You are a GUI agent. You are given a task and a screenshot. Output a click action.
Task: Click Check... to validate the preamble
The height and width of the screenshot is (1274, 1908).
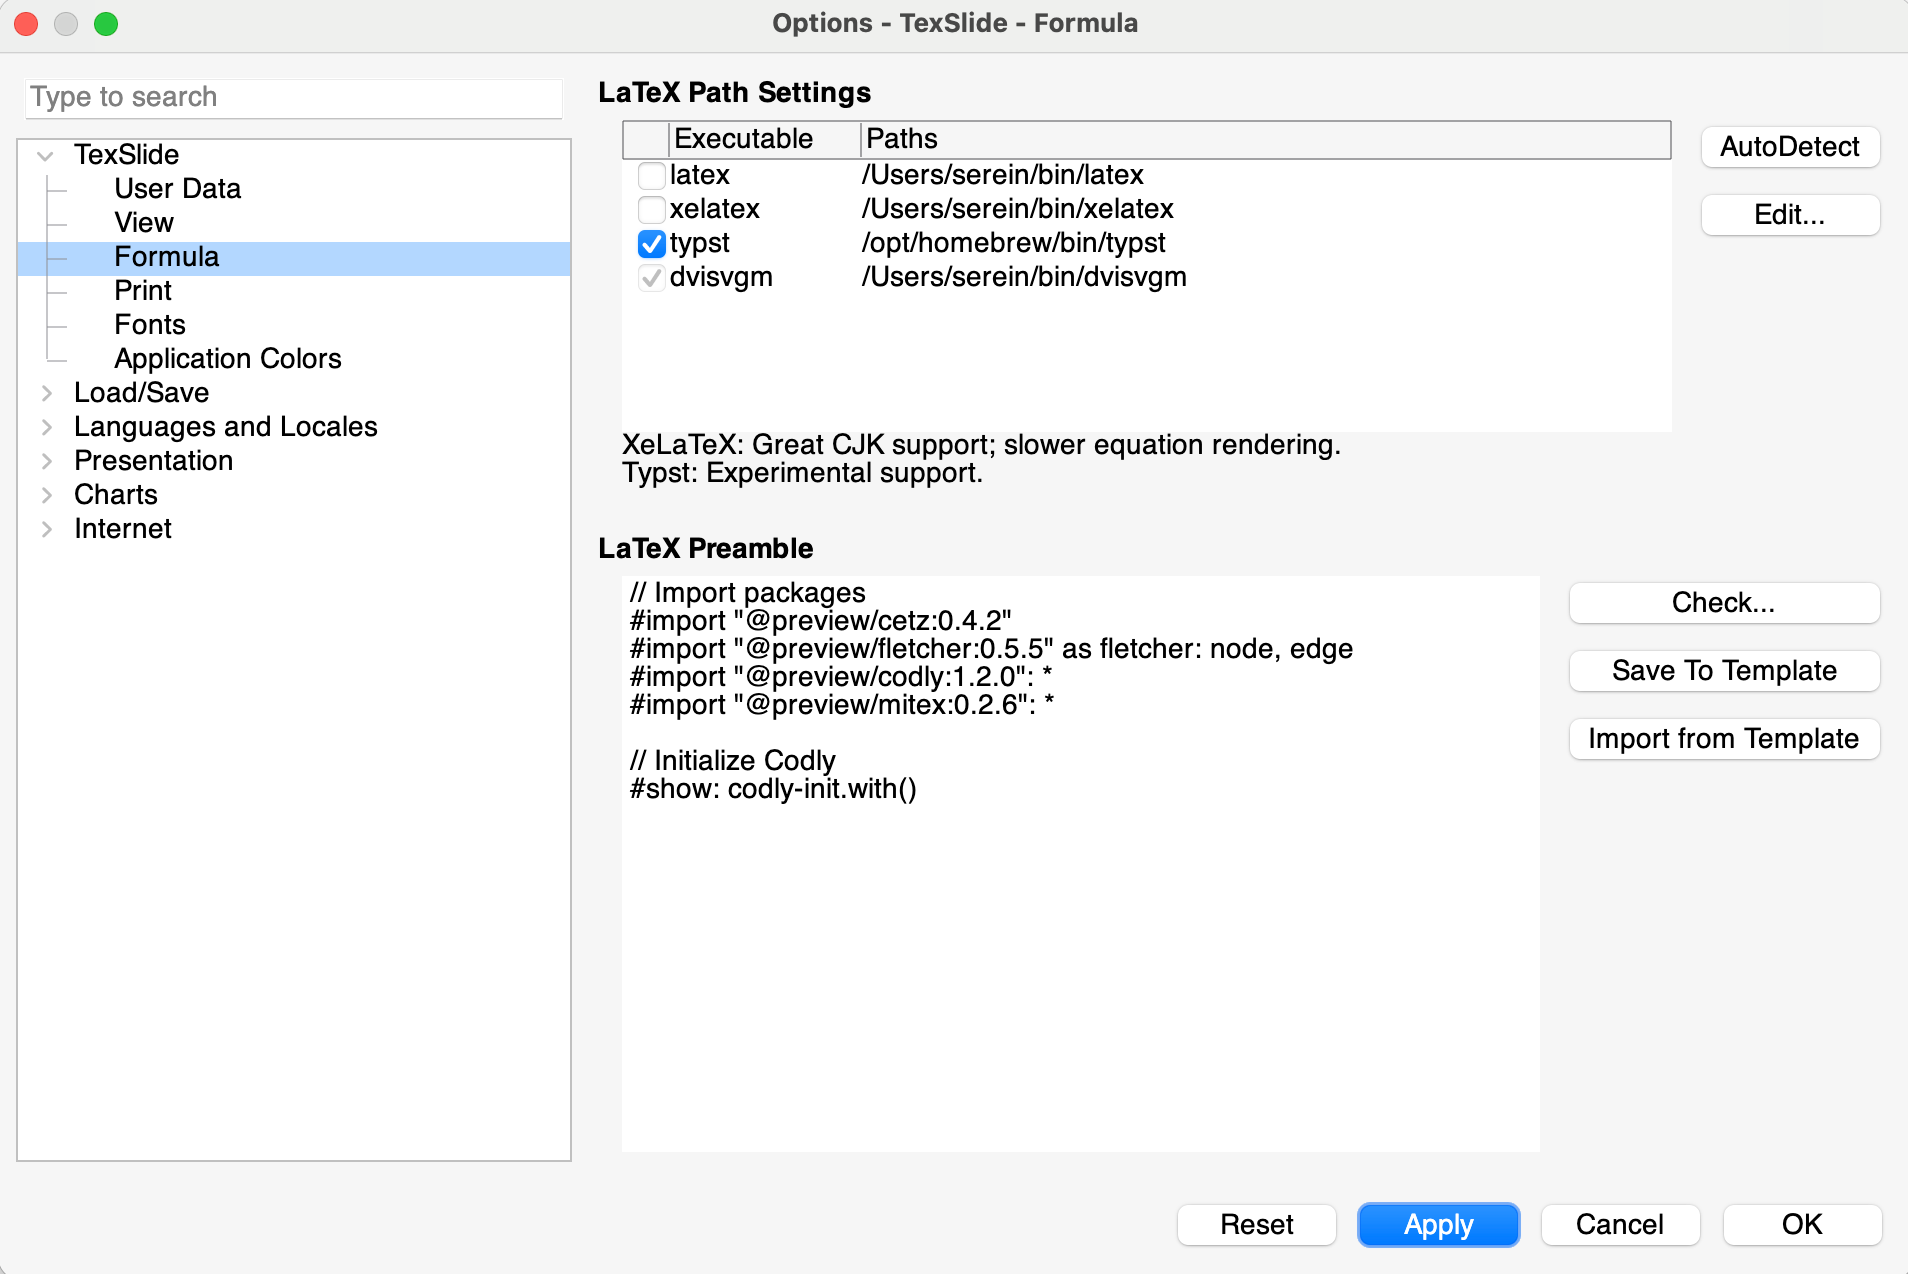(1723, 603)
